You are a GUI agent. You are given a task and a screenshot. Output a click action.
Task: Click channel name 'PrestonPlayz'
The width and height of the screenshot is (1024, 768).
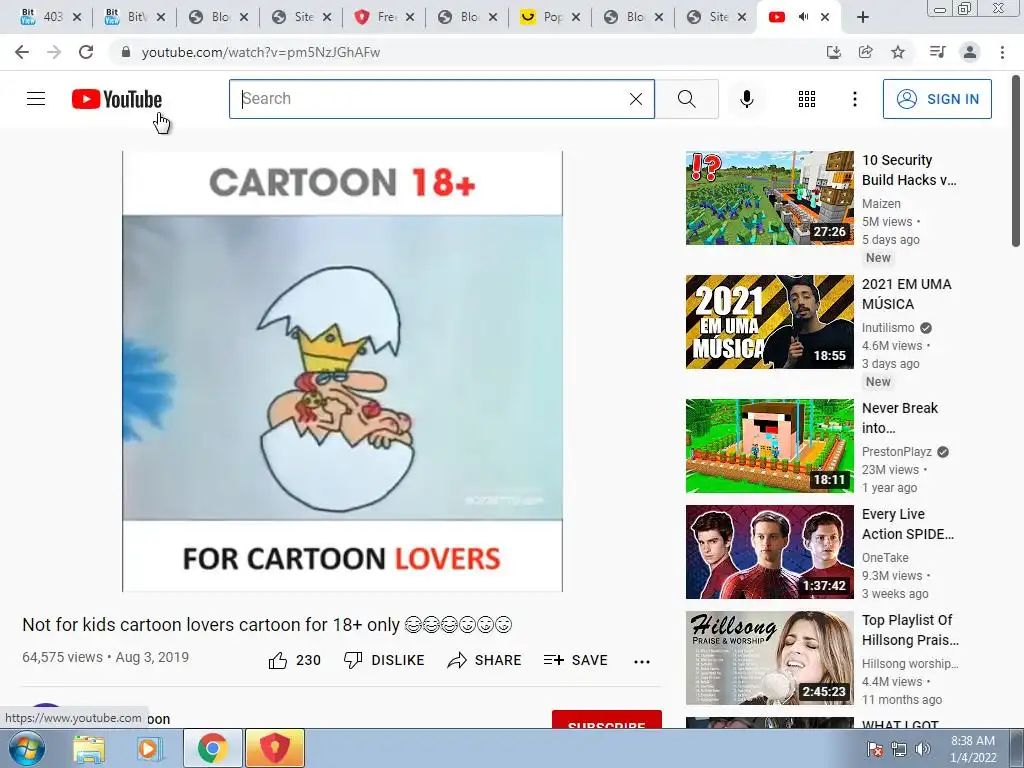(897, 452)
